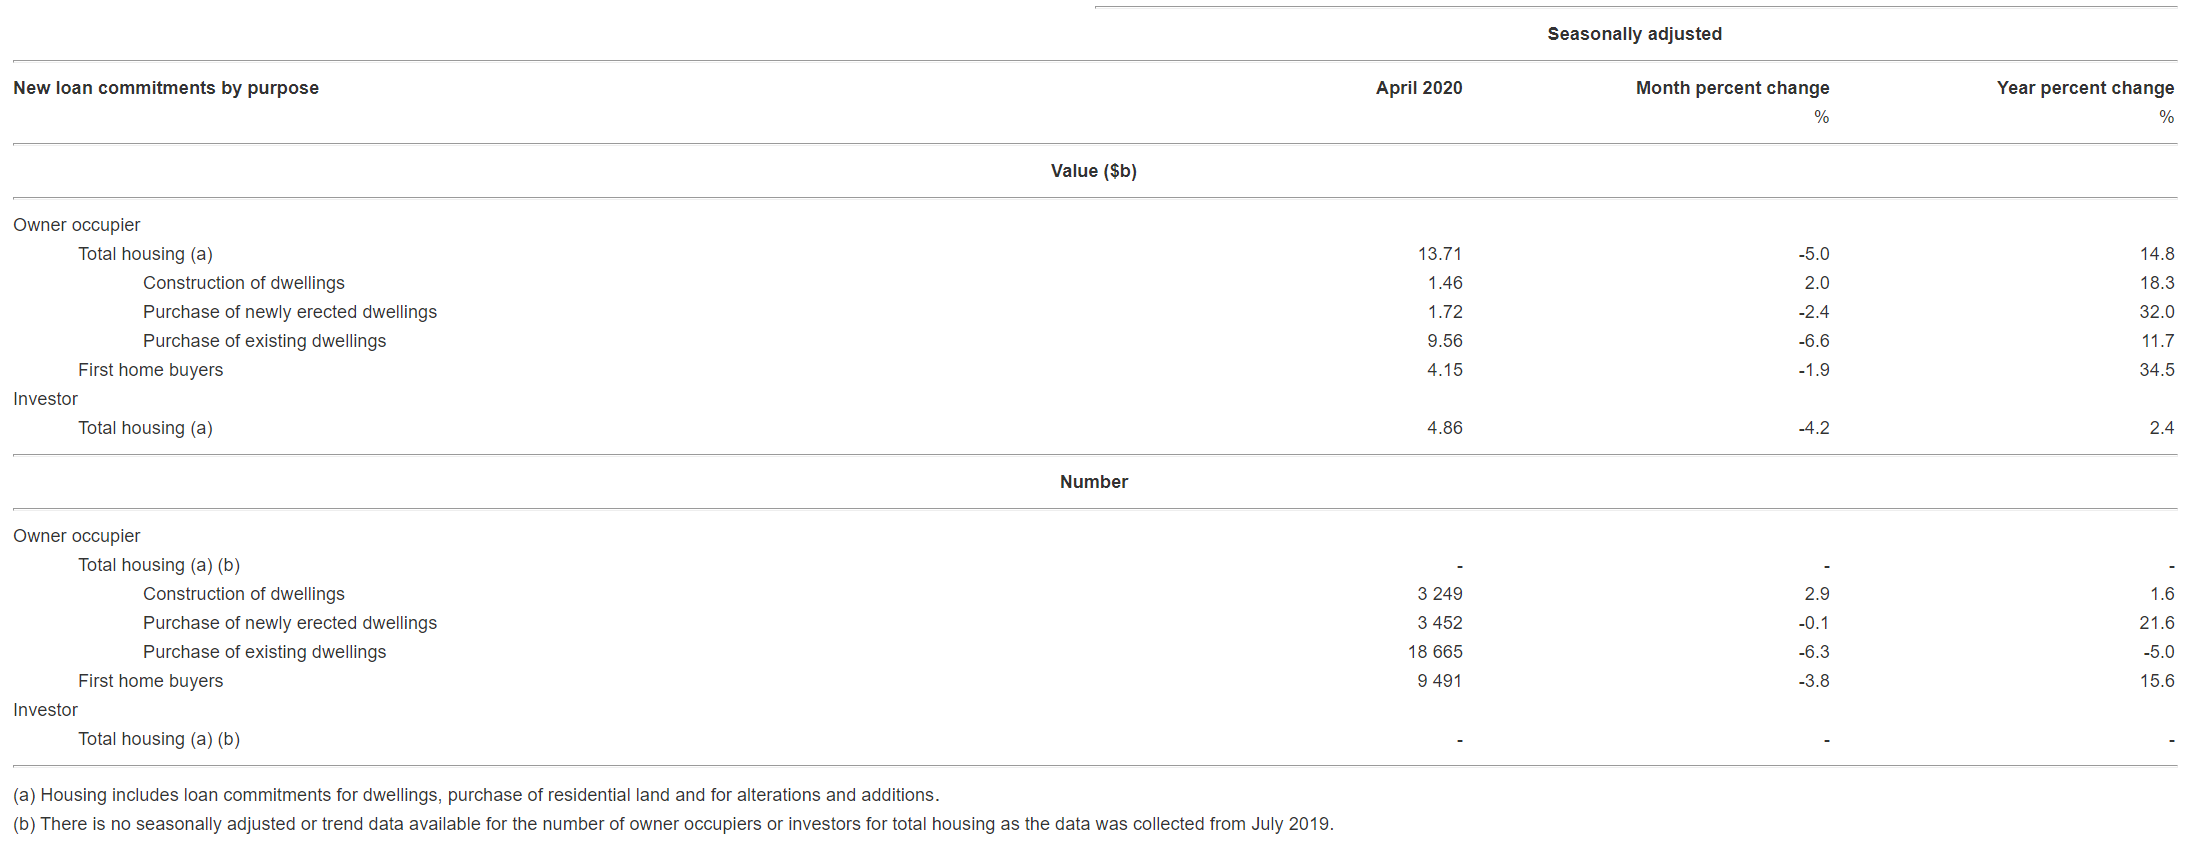Select the "Seasonally adjusted" column group heading
This screenshot has width=2211, height=858.
pyautogui.click(x=1634, y=34)
